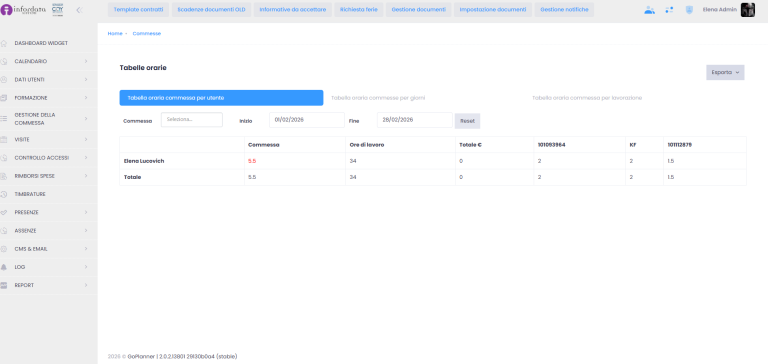This screenshot has width=768, height=364.
Task: Click the Formazione sidebar icon
Action: coord(4,97)
